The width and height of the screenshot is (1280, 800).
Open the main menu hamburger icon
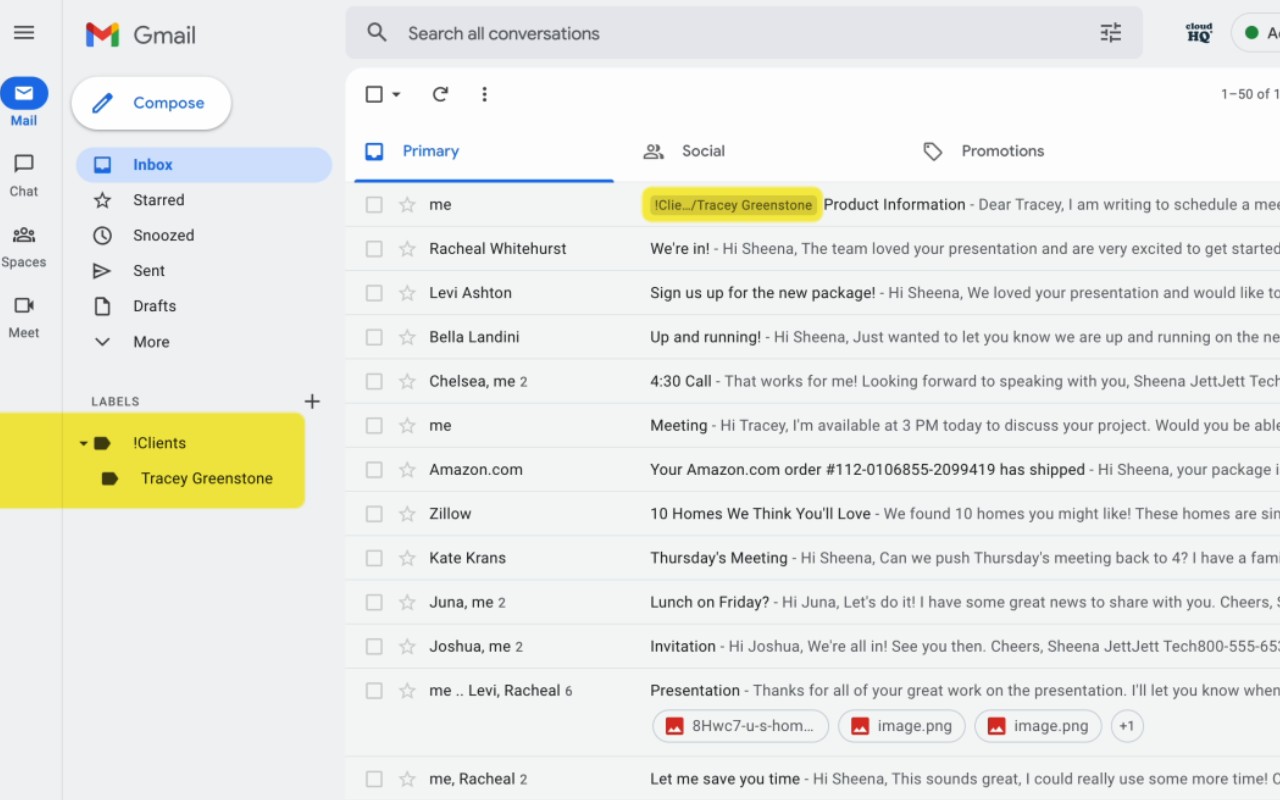[x=24, y=33]
